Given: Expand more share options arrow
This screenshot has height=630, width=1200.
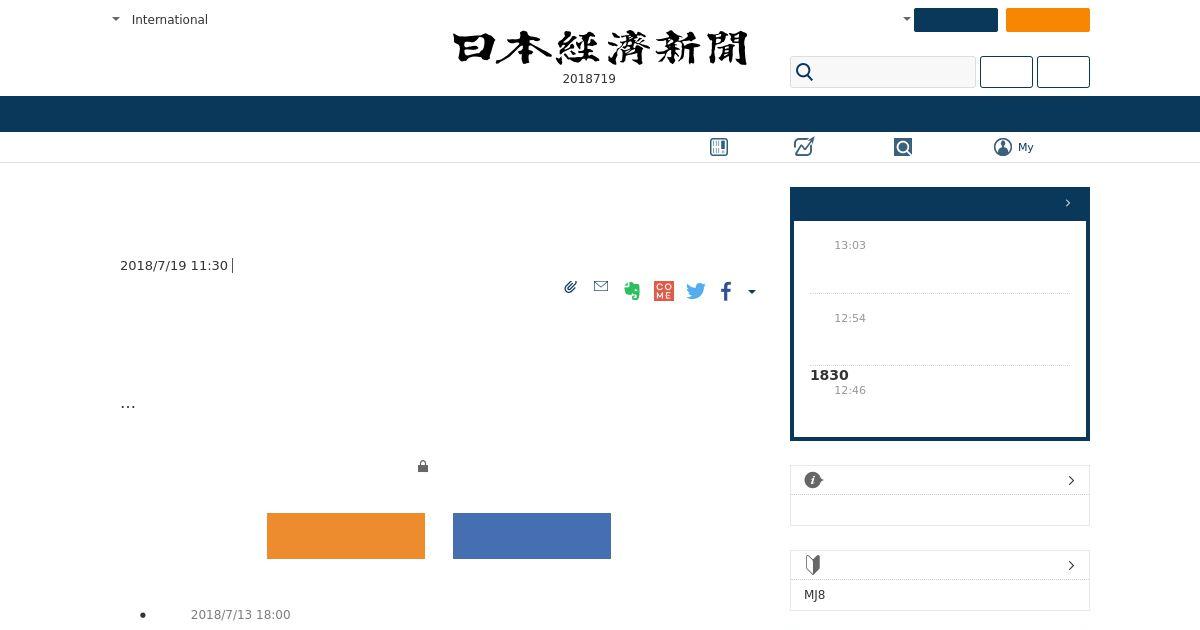Looking at the screenshot, I should coord(752,292).
